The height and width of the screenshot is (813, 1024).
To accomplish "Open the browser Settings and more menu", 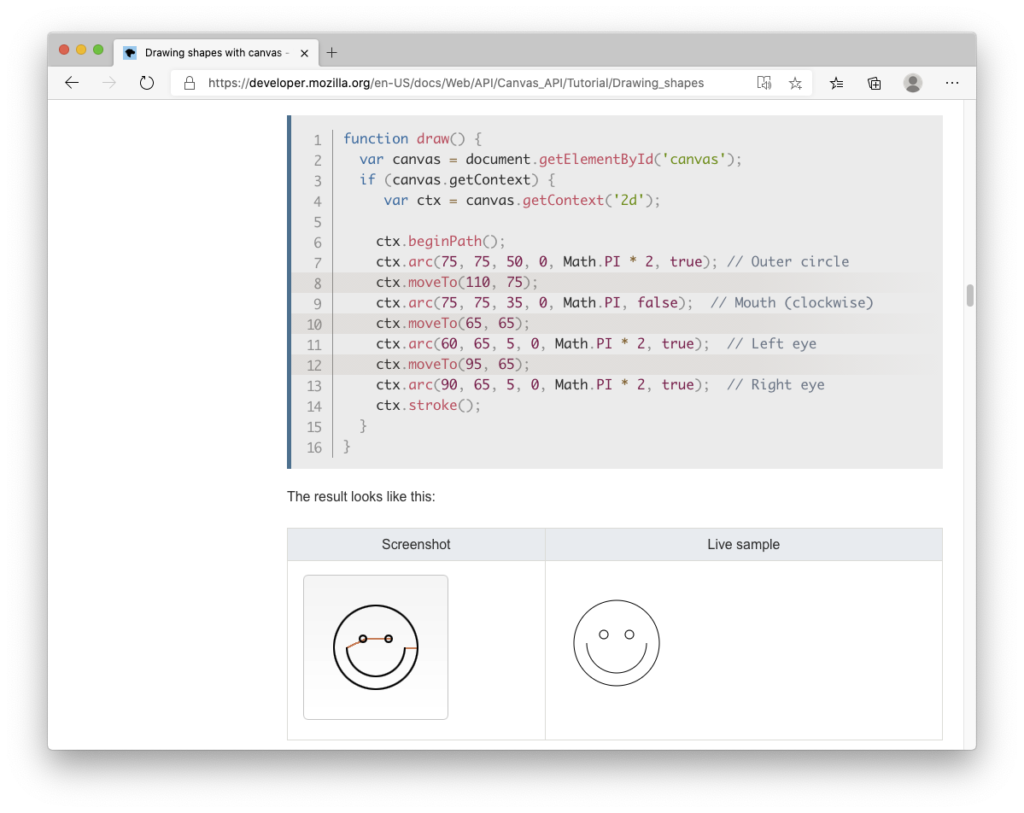I will click(x=952, y=83).
